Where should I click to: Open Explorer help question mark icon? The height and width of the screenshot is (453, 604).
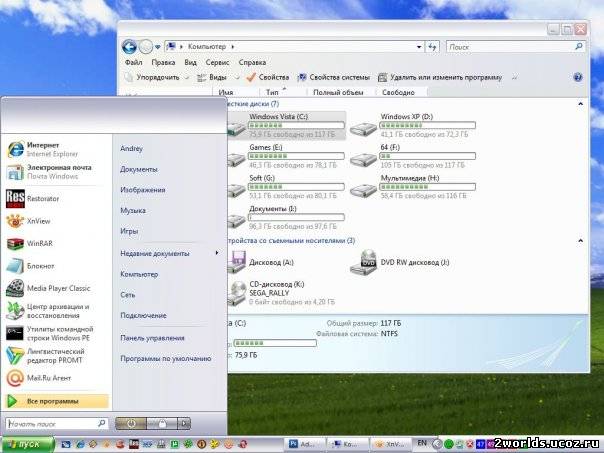pyautogui.click(x=578, y=77)
